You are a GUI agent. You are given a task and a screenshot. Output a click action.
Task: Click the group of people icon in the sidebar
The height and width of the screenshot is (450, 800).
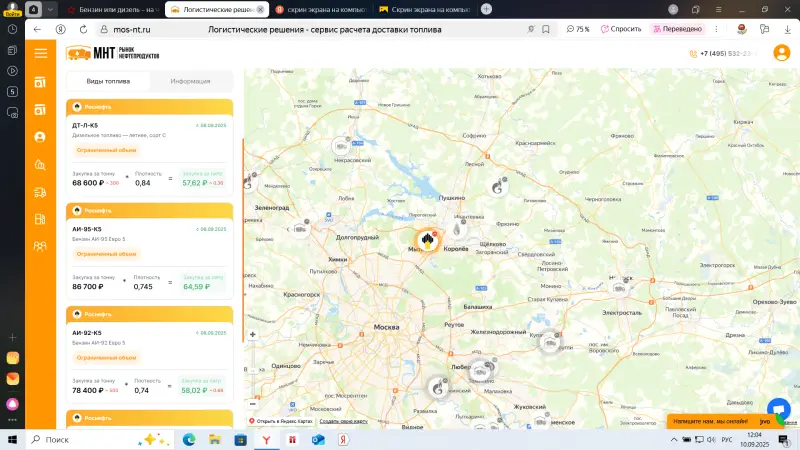pyautogui.click(x=40, y=246)
